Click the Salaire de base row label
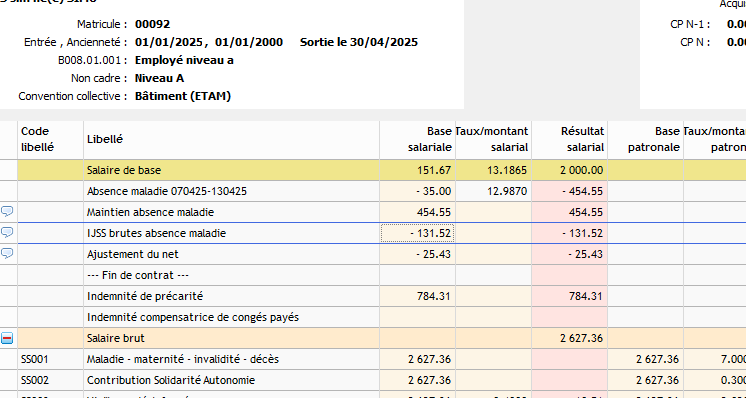The image size is (746, 398). [124, 170]
